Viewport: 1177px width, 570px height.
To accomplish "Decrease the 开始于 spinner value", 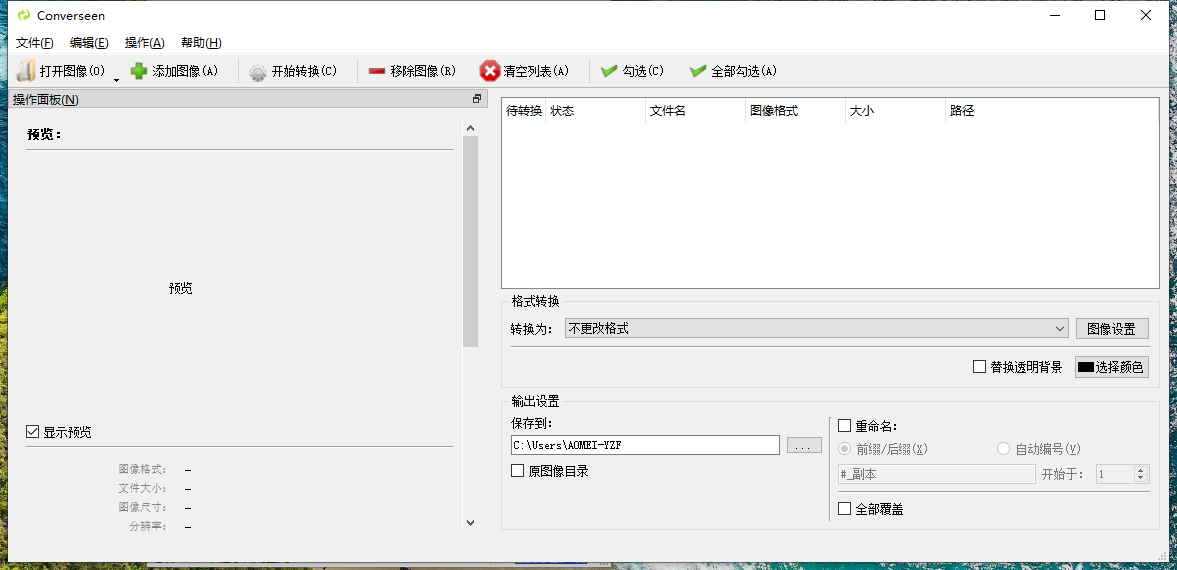I will click(x=1141, y=478).
